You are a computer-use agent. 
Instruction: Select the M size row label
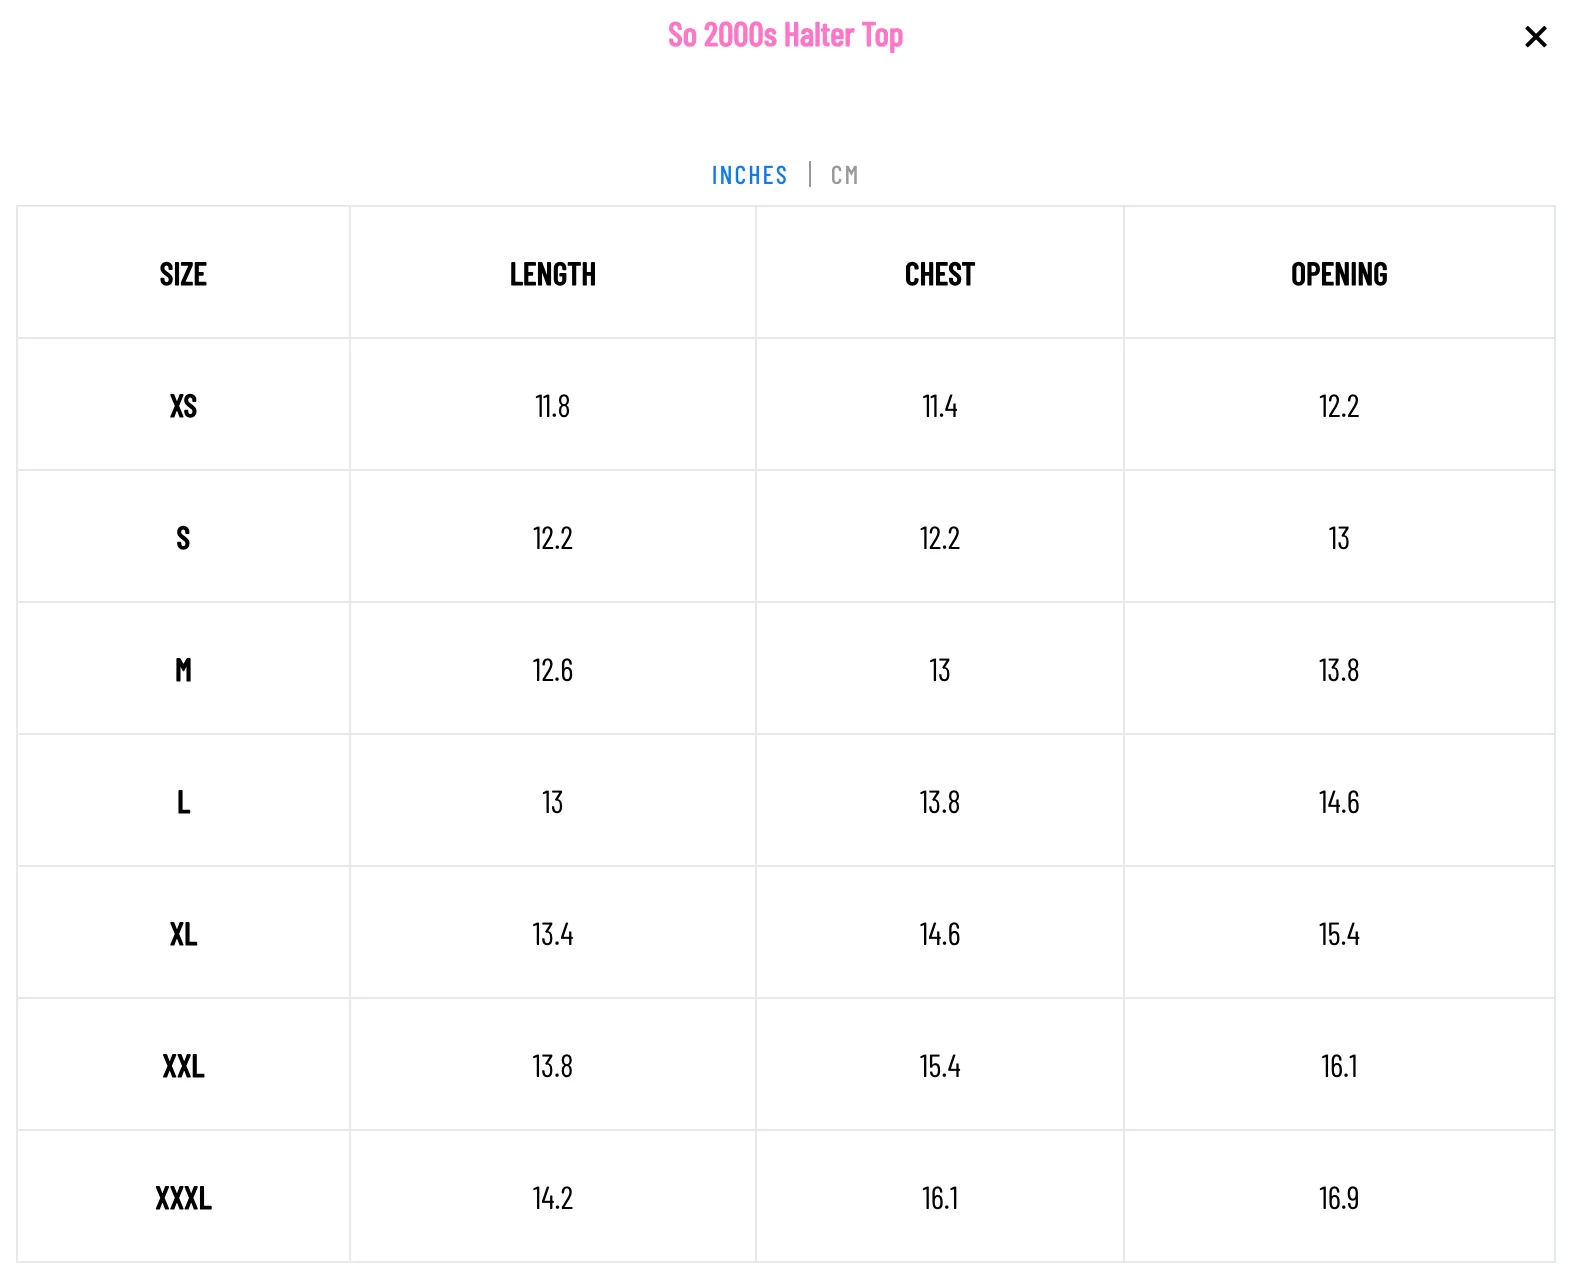point(183,670)
